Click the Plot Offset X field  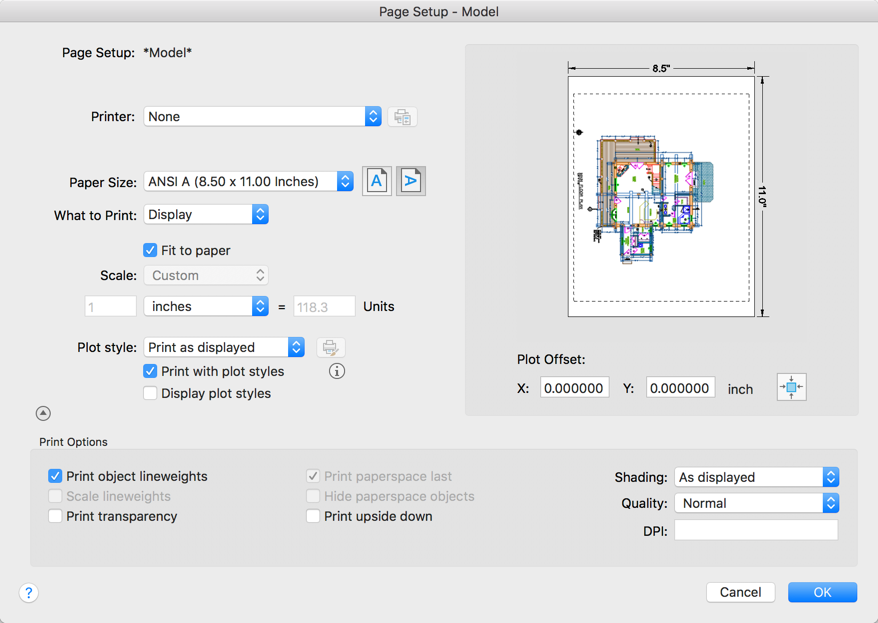pos(574,388)
